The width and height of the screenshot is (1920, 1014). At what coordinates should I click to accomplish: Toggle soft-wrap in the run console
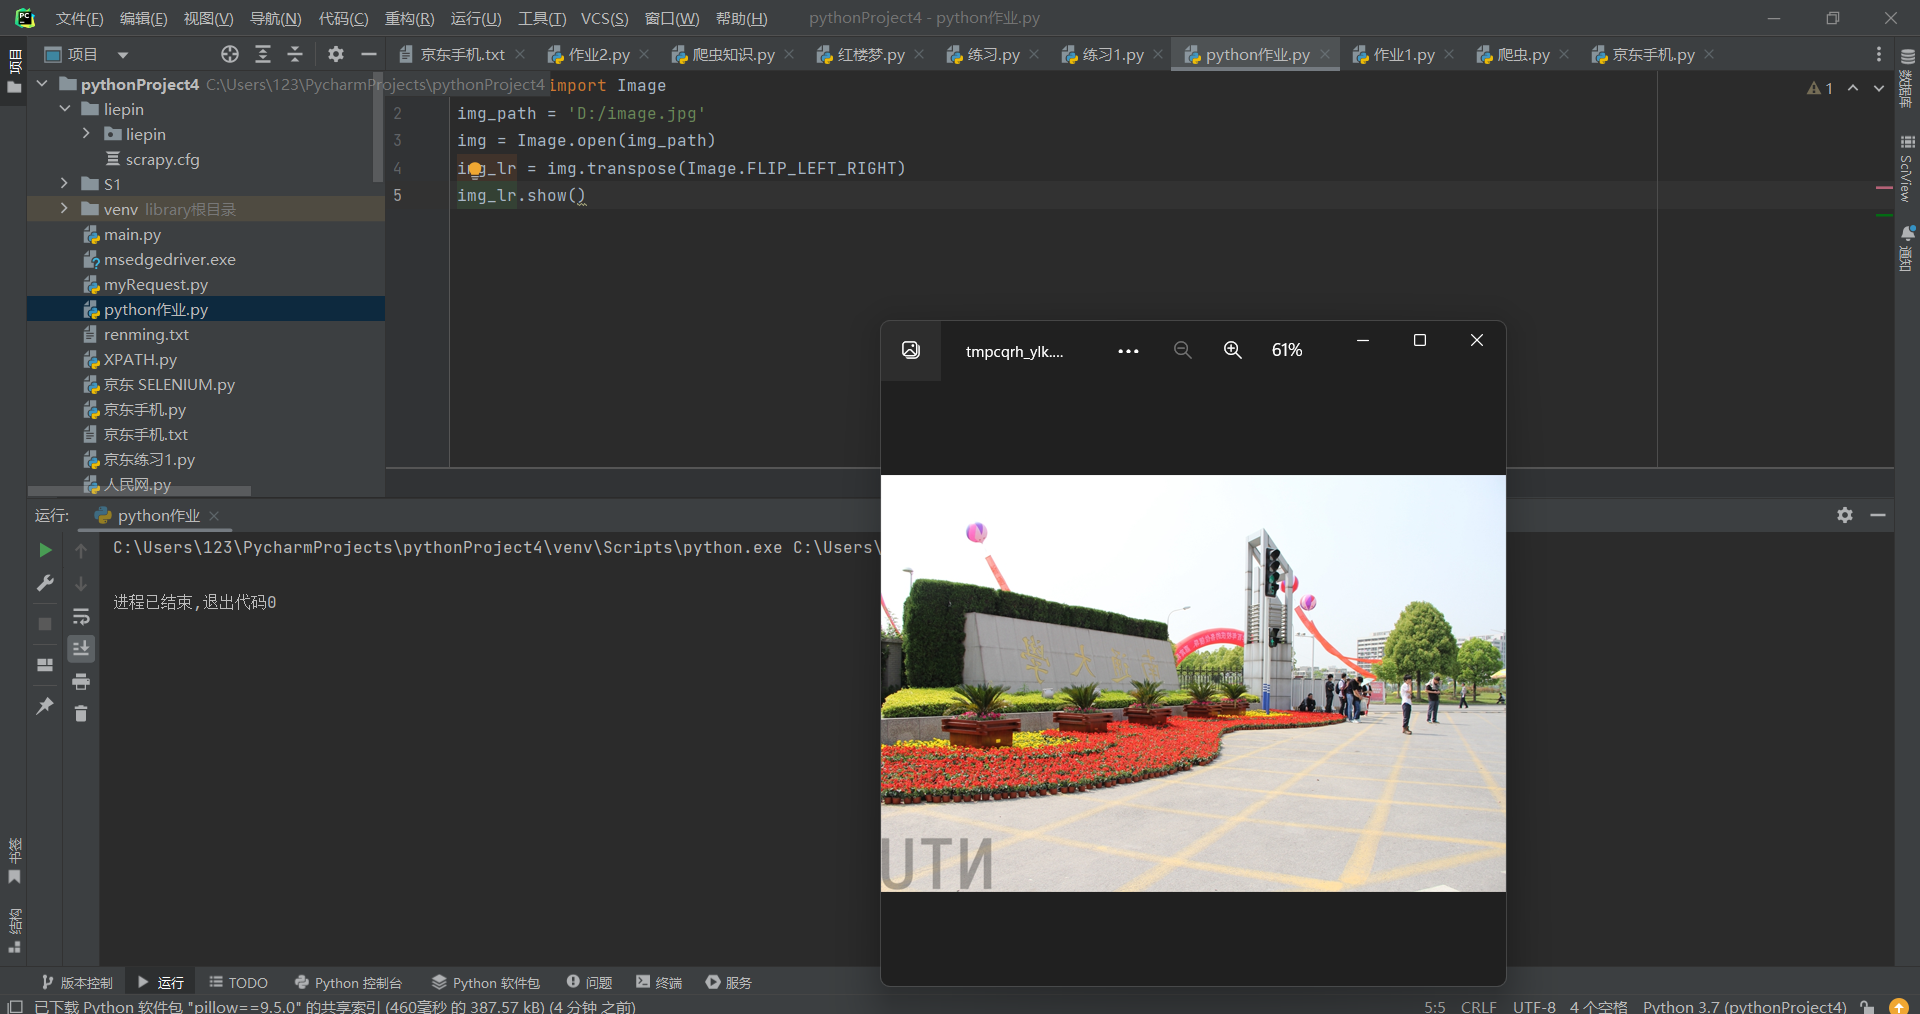click(x=81, y=617)
